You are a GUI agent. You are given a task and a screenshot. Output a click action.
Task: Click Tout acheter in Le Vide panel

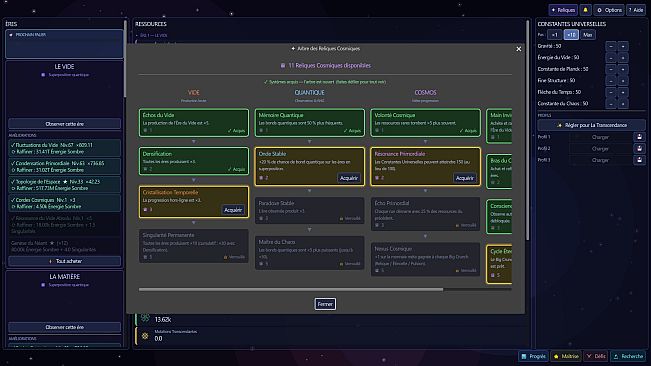pyautogui.click(x=64, y=261)
